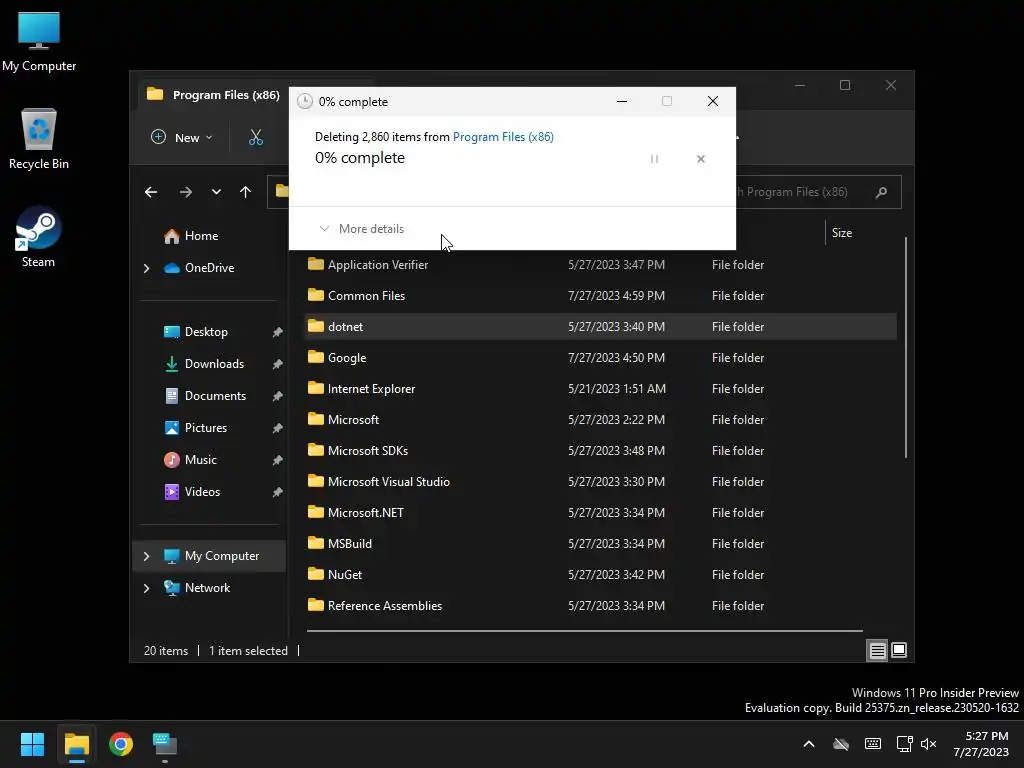
Task: Unpin Pictures using its pin icon
Action: pos(278,428)
